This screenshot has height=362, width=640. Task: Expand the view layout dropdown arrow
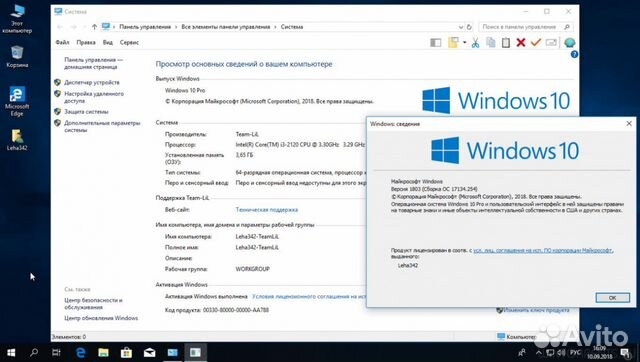point(464,42)
